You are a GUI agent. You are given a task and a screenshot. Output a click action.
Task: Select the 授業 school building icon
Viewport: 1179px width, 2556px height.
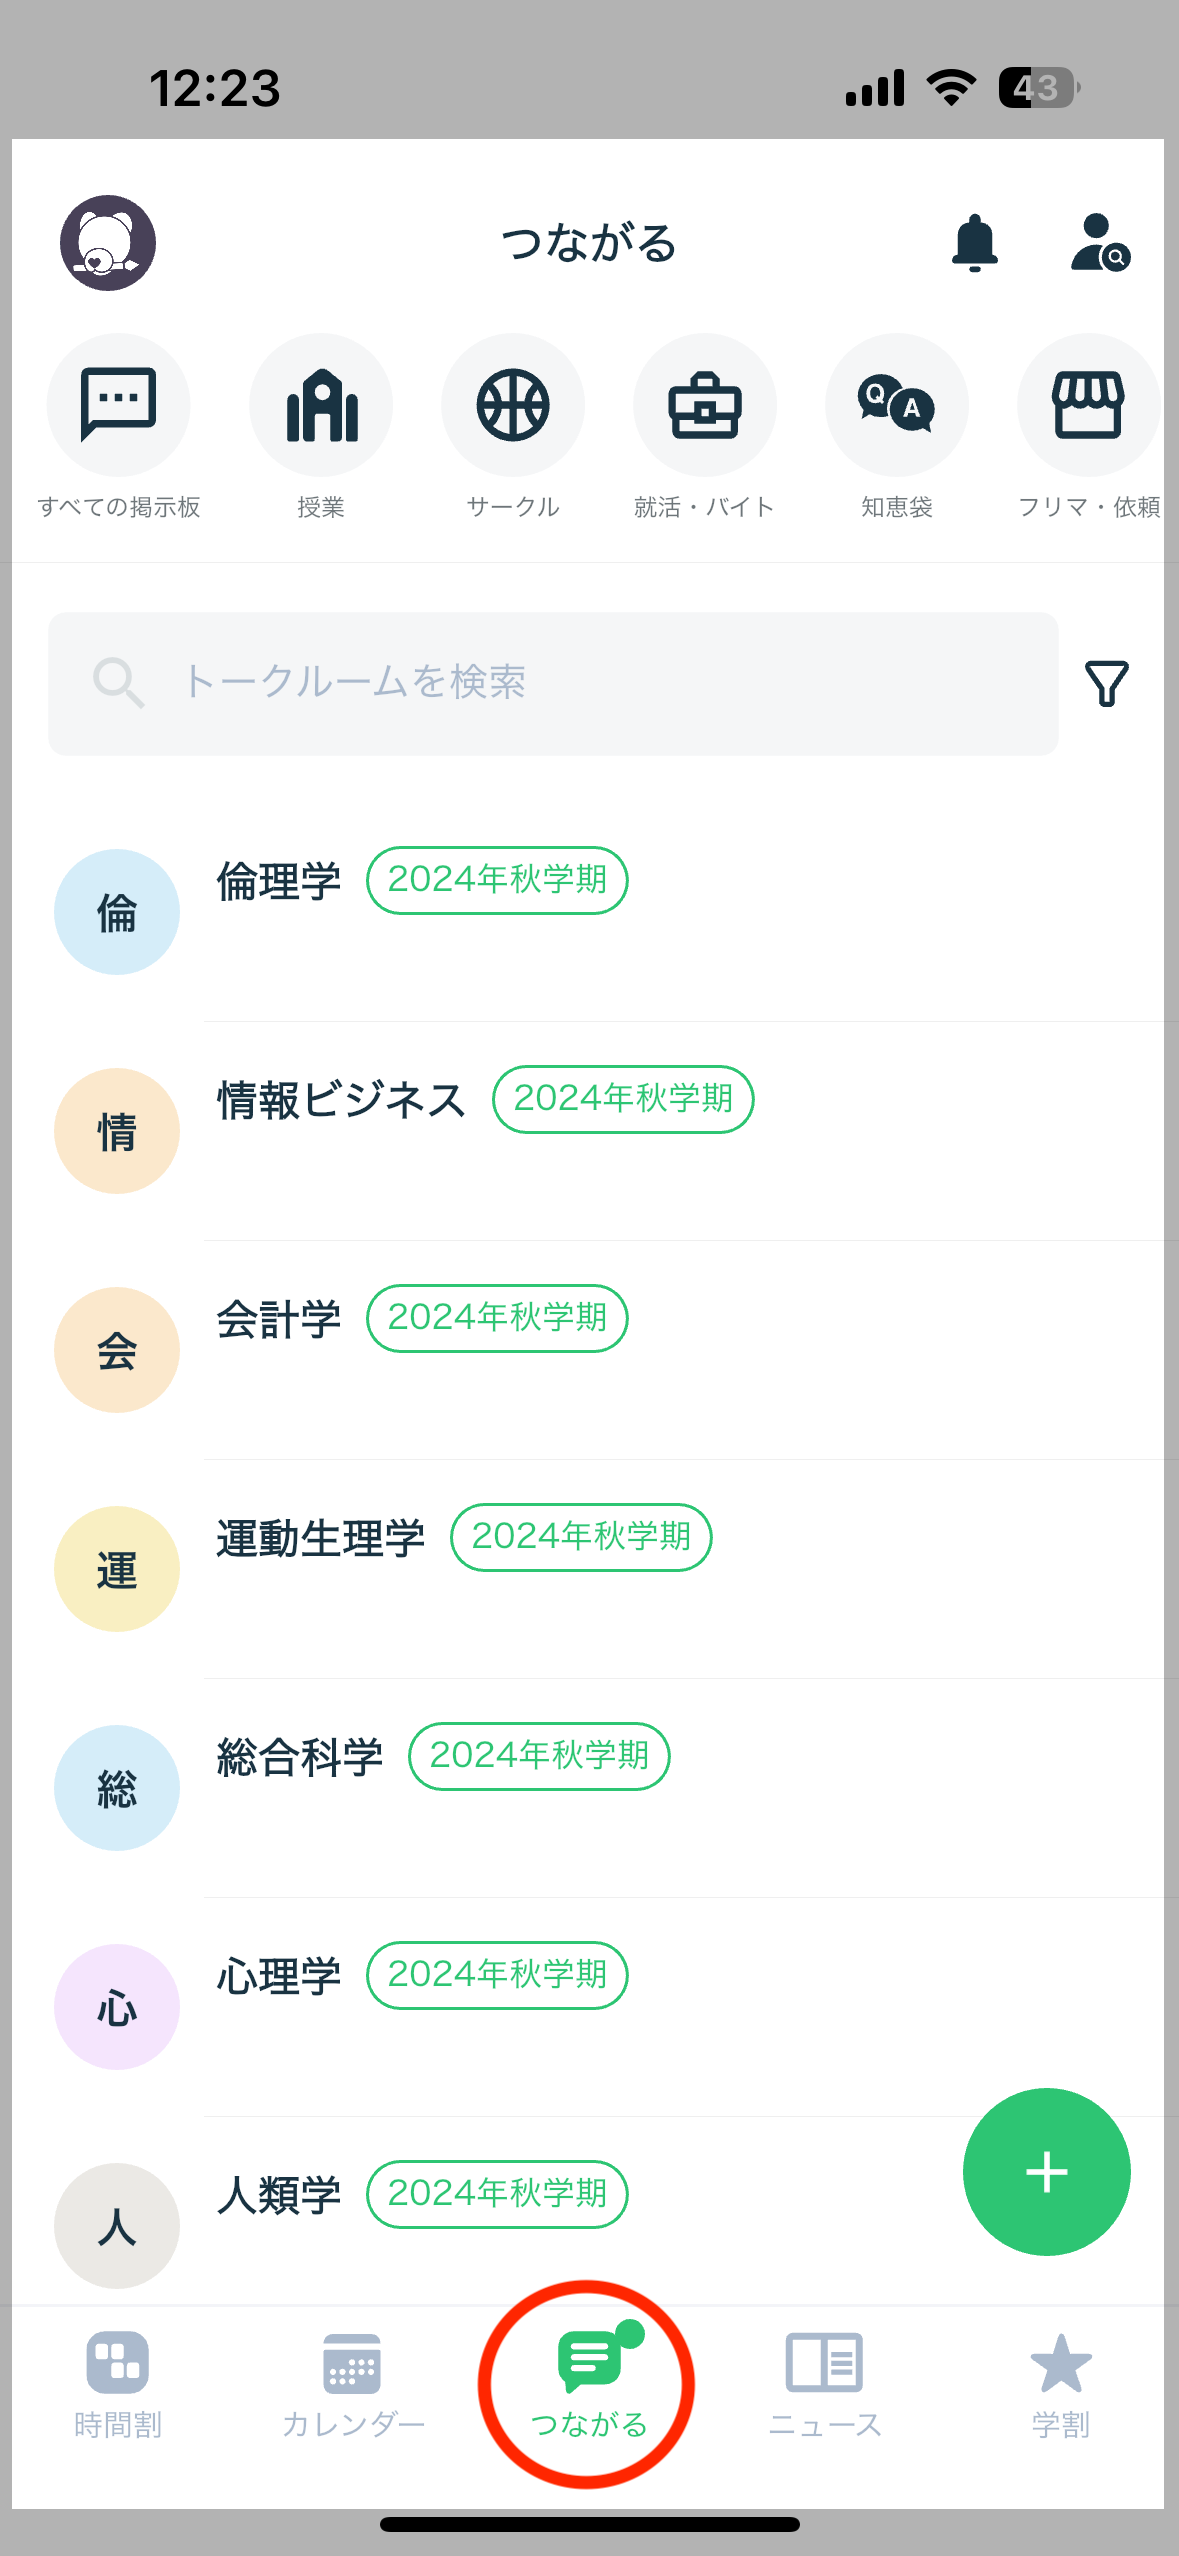321,405
